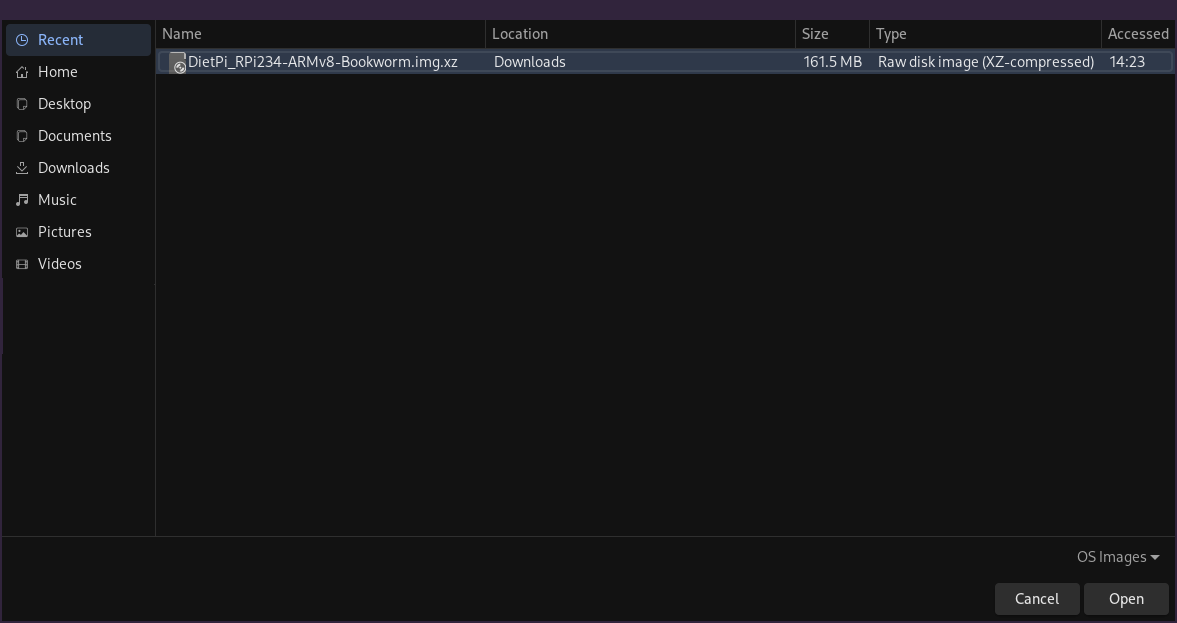Image resolution: width=1177 pixels, height=623 pixels.
Task: Sort files by Size column
Action: [832, 34]
